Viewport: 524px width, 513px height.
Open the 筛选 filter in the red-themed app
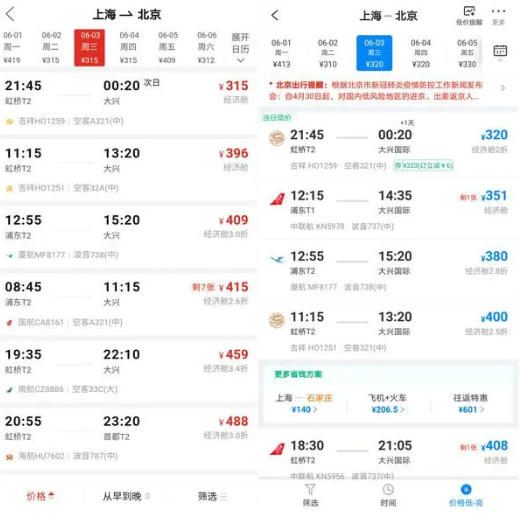click(x=213, y=496)
